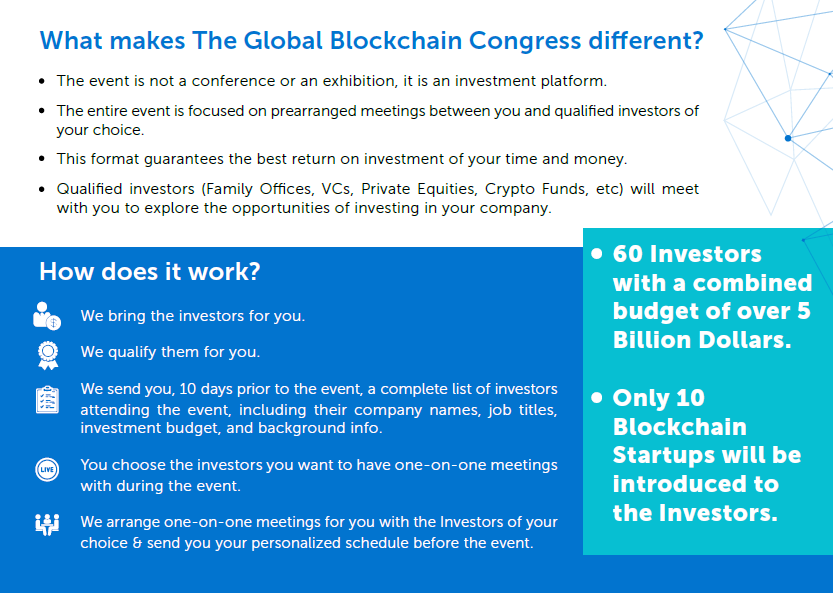The height and width of the screenshot is (593, 833).
Task: Click the one-on-one meeting people icon
Action: pyautogui.click(x=47, y=524)
